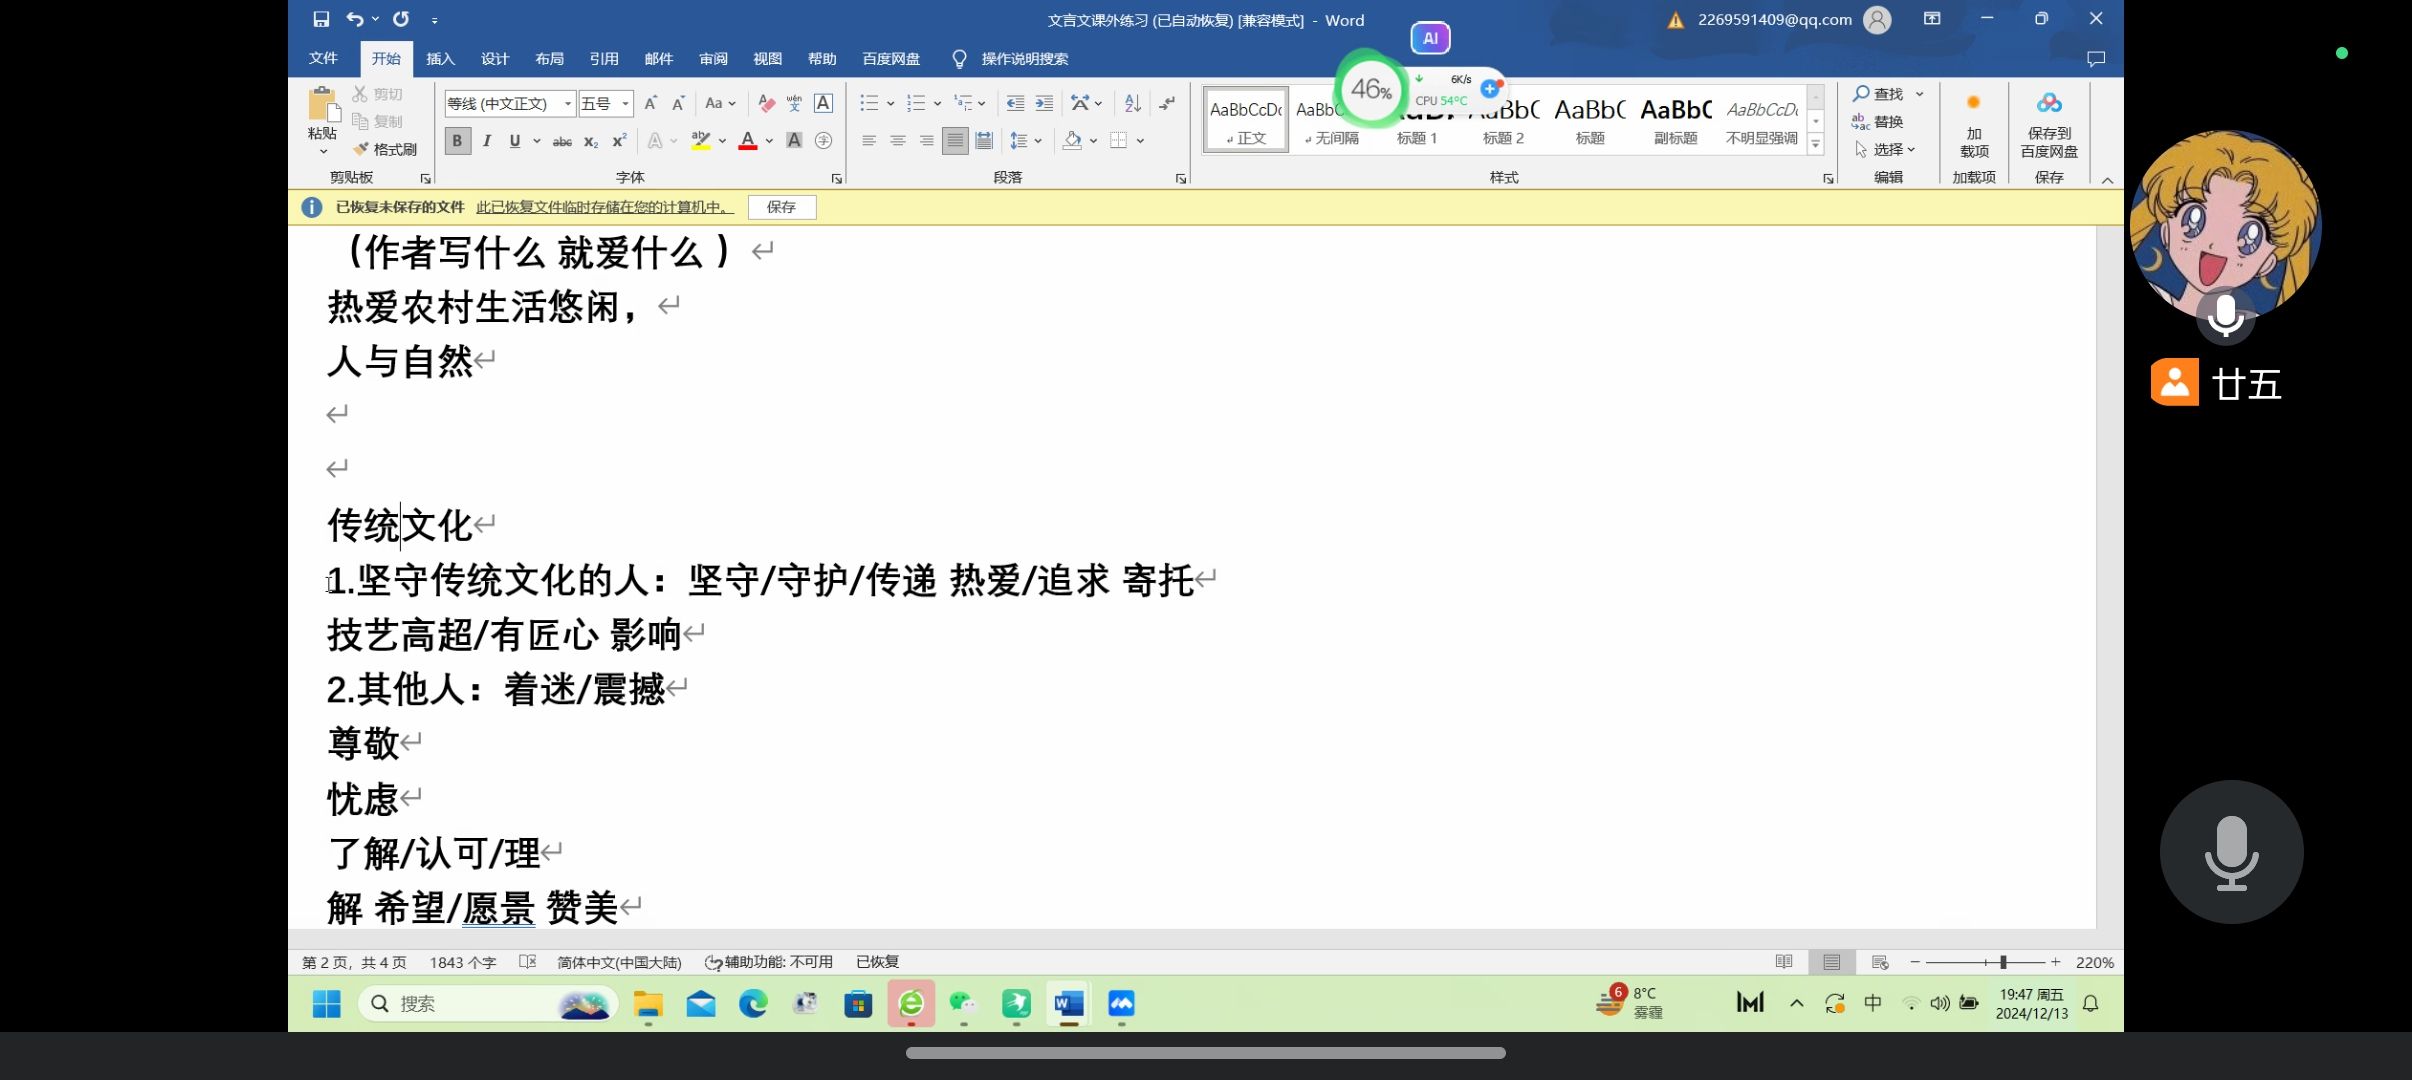Open Microsoft Edge from the taskbar
This screenshot has height=1080, width=2412.
(753, 1003)
